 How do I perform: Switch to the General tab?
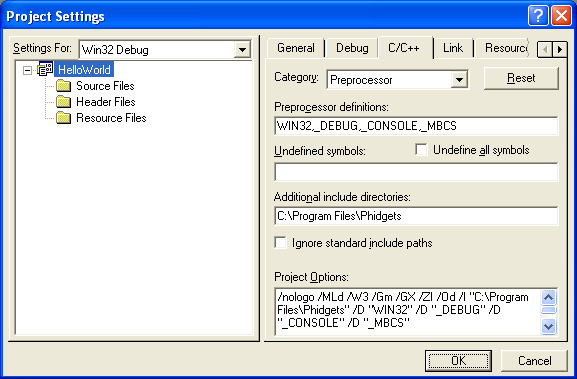click(x=296, y=48)
